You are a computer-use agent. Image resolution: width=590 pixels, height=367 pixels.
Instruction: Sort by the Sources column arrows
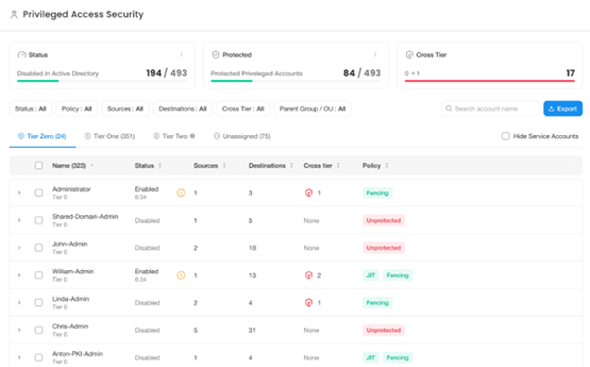pos(224,166)
